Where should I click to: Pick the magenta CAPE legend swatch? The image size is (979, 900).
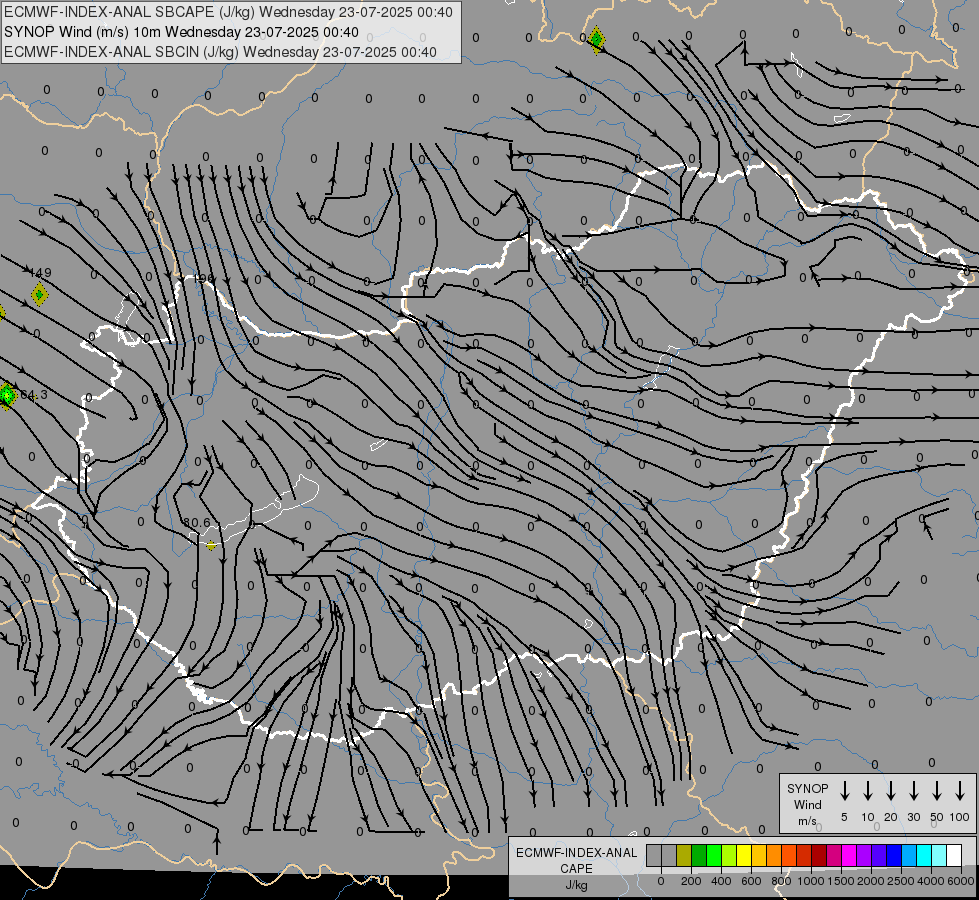[x=849, y=855]
